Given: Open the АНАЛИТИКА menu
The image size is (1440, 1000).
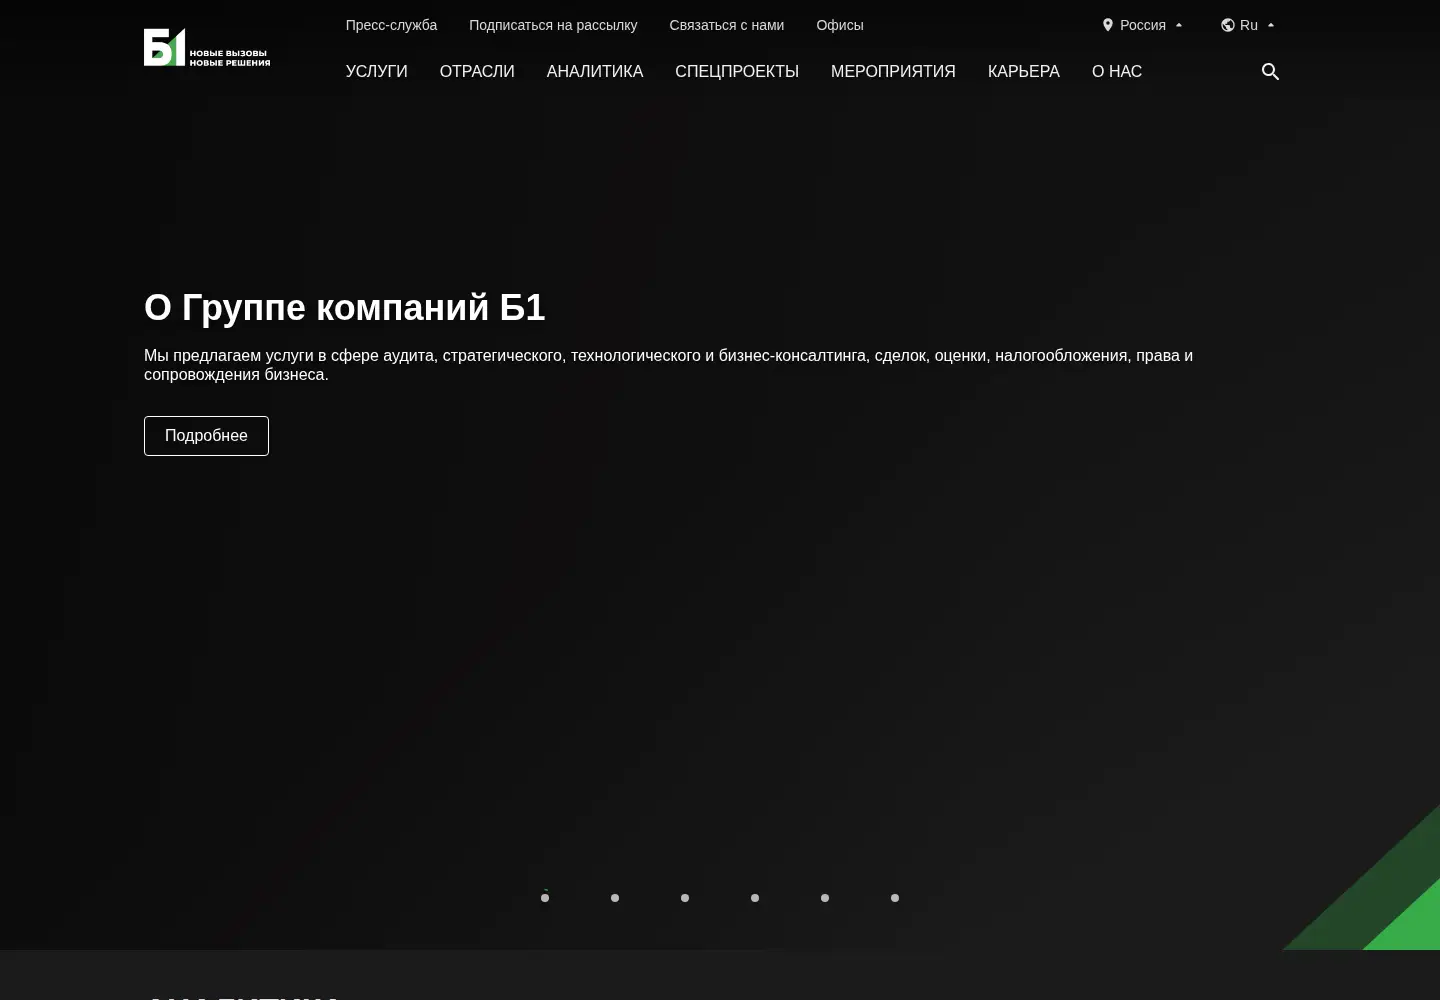Looking at the screenshot, I should (595, 72).
